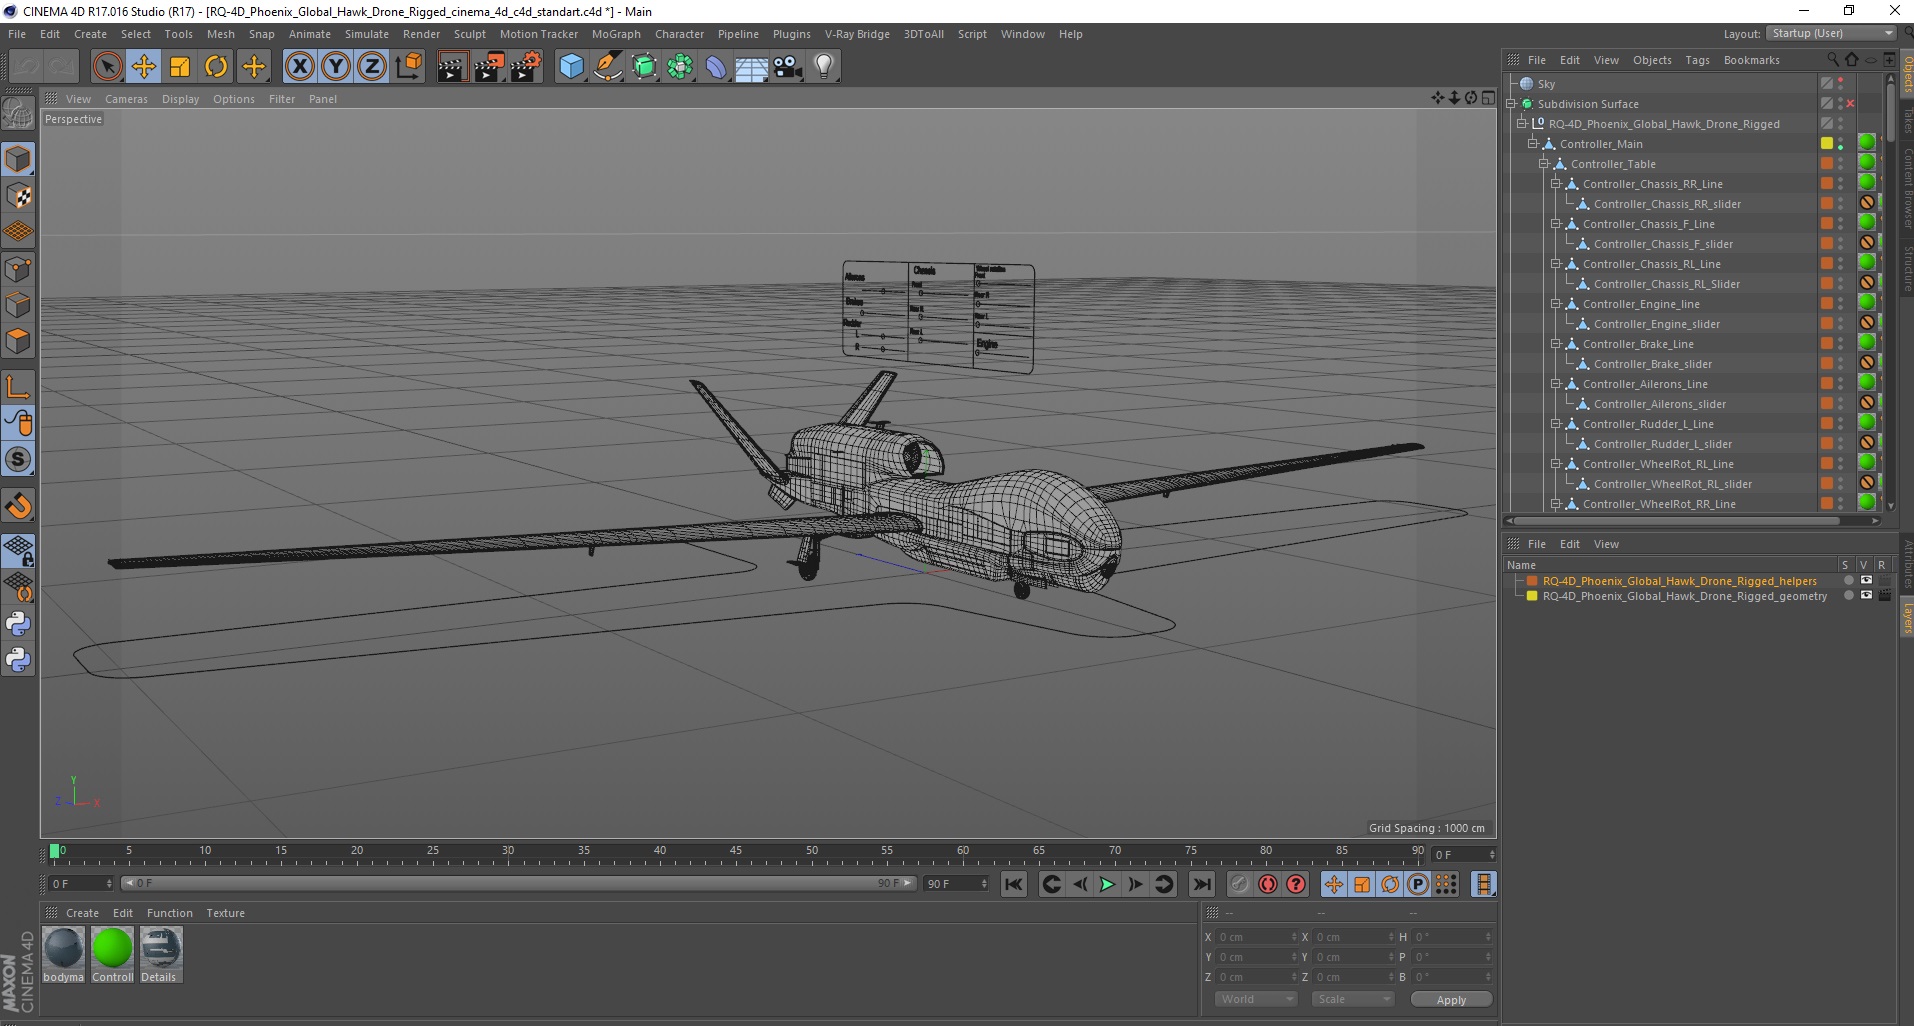Select the Move tool
Image resolution: width=1914 pixels, height=1026 pixels.
point(144,67)
